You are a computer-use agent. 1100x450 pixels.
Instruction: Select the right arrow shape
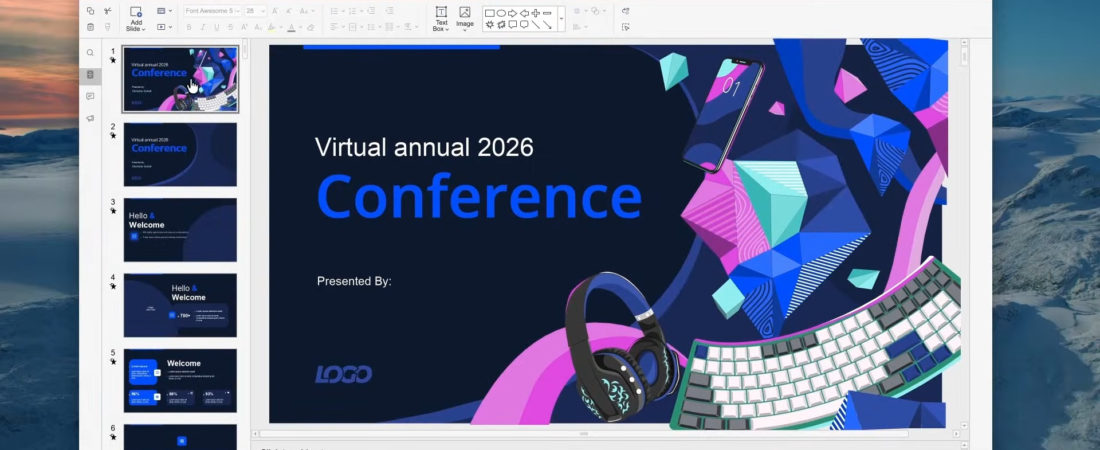click(x=513, y=13)
